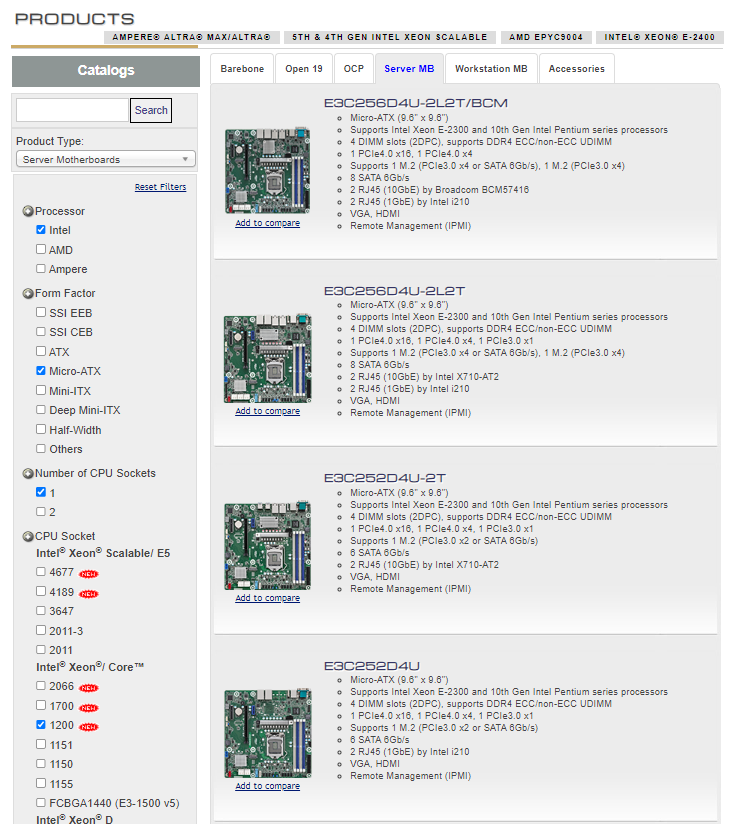The image size is (738, 824).
Task: Enable the SSI EEB form factor
Action: (x=41, y=312)
